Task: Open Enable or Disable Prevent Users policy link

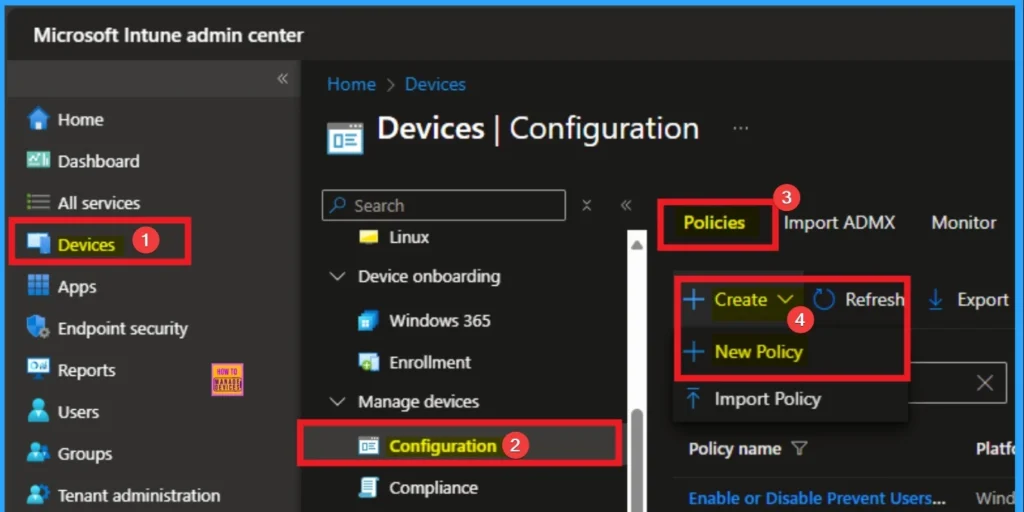Action: click(x=819, y=499)
